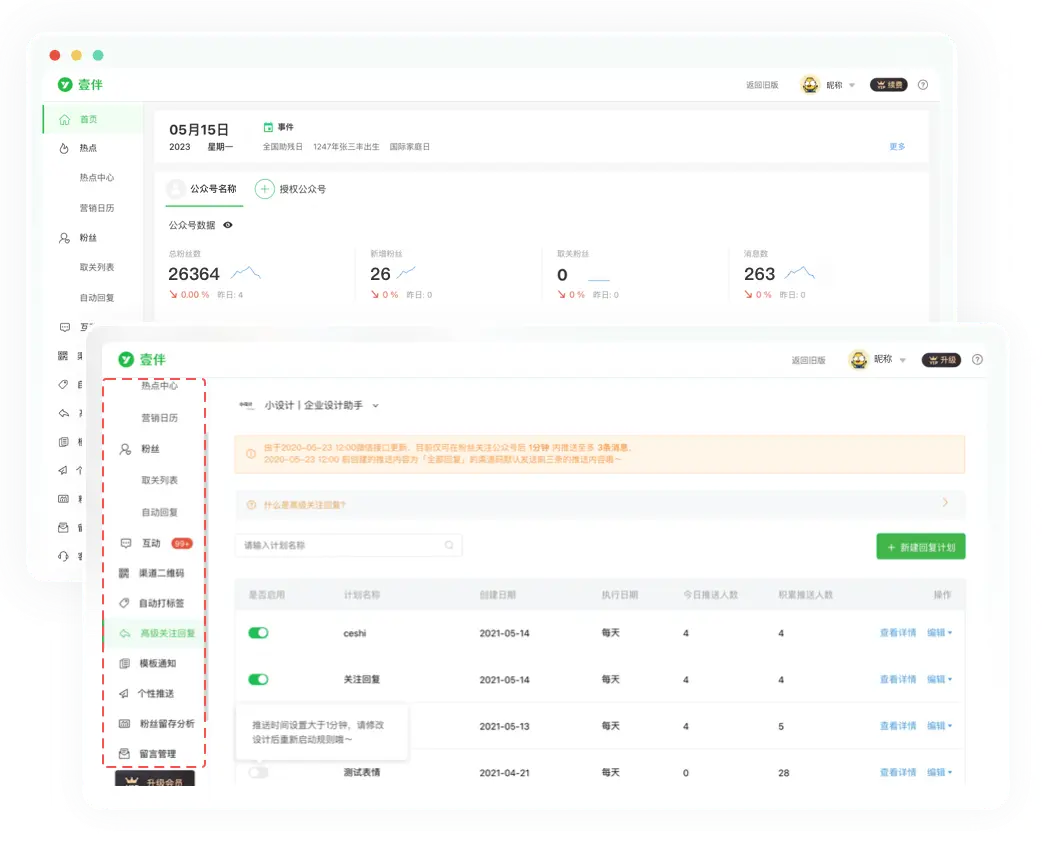
Task: Open the 小设计 | 企业设计助手 account dropdown
Action: click(x=376, y=406)
